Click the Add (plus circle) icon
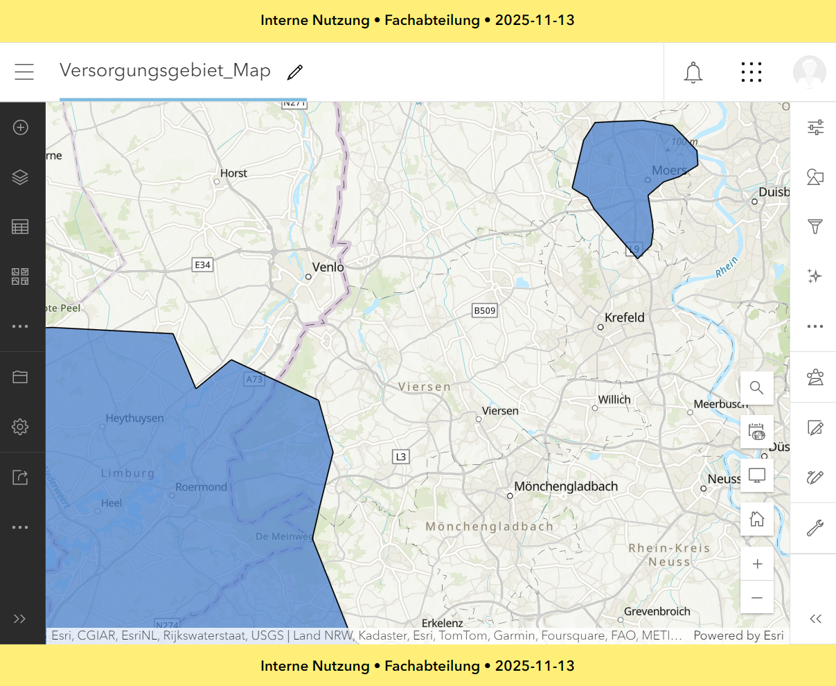This screenshot has width=836, height=686. click(x=20, y=127)
